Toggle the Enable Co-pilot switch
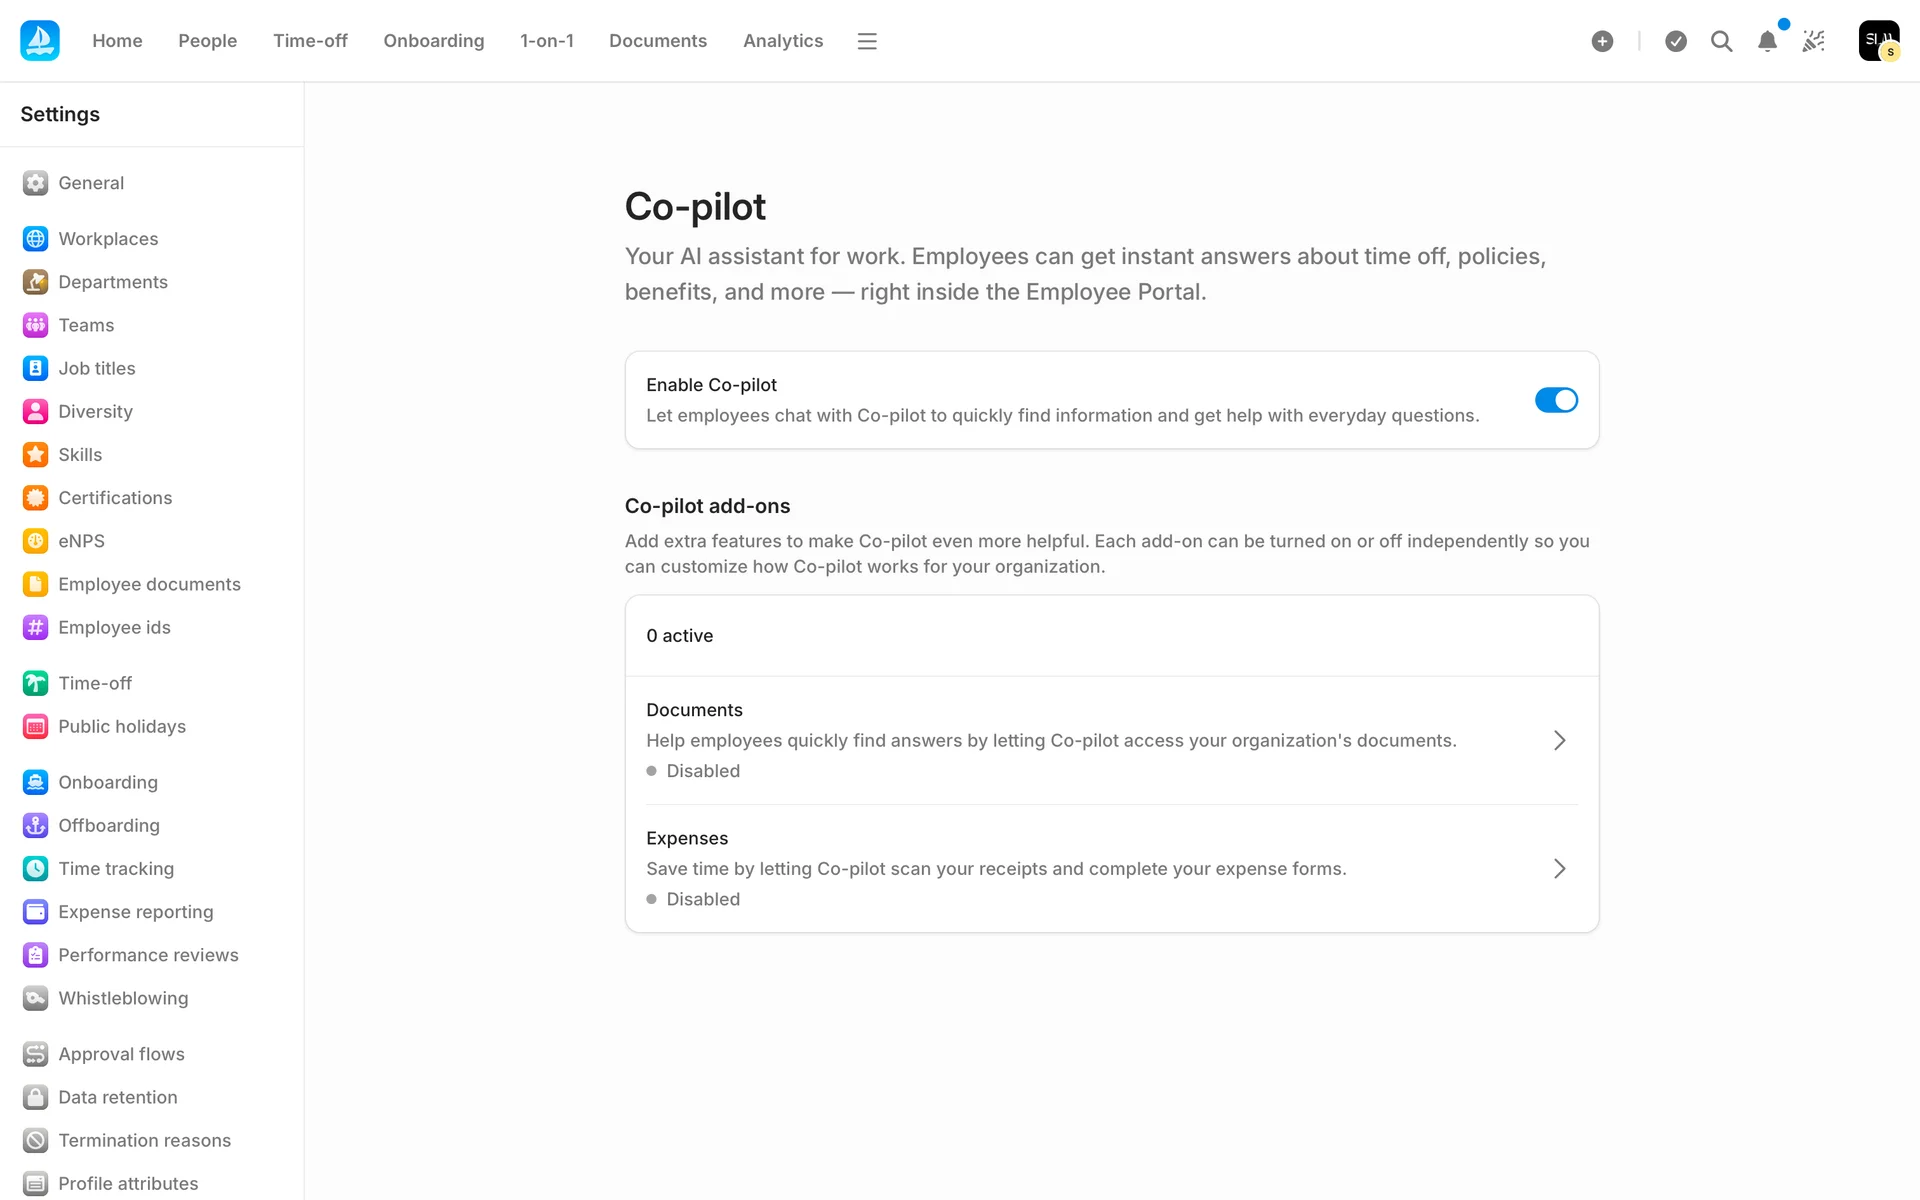The image size is (1920, 1200). click(x=1556, y=400)
